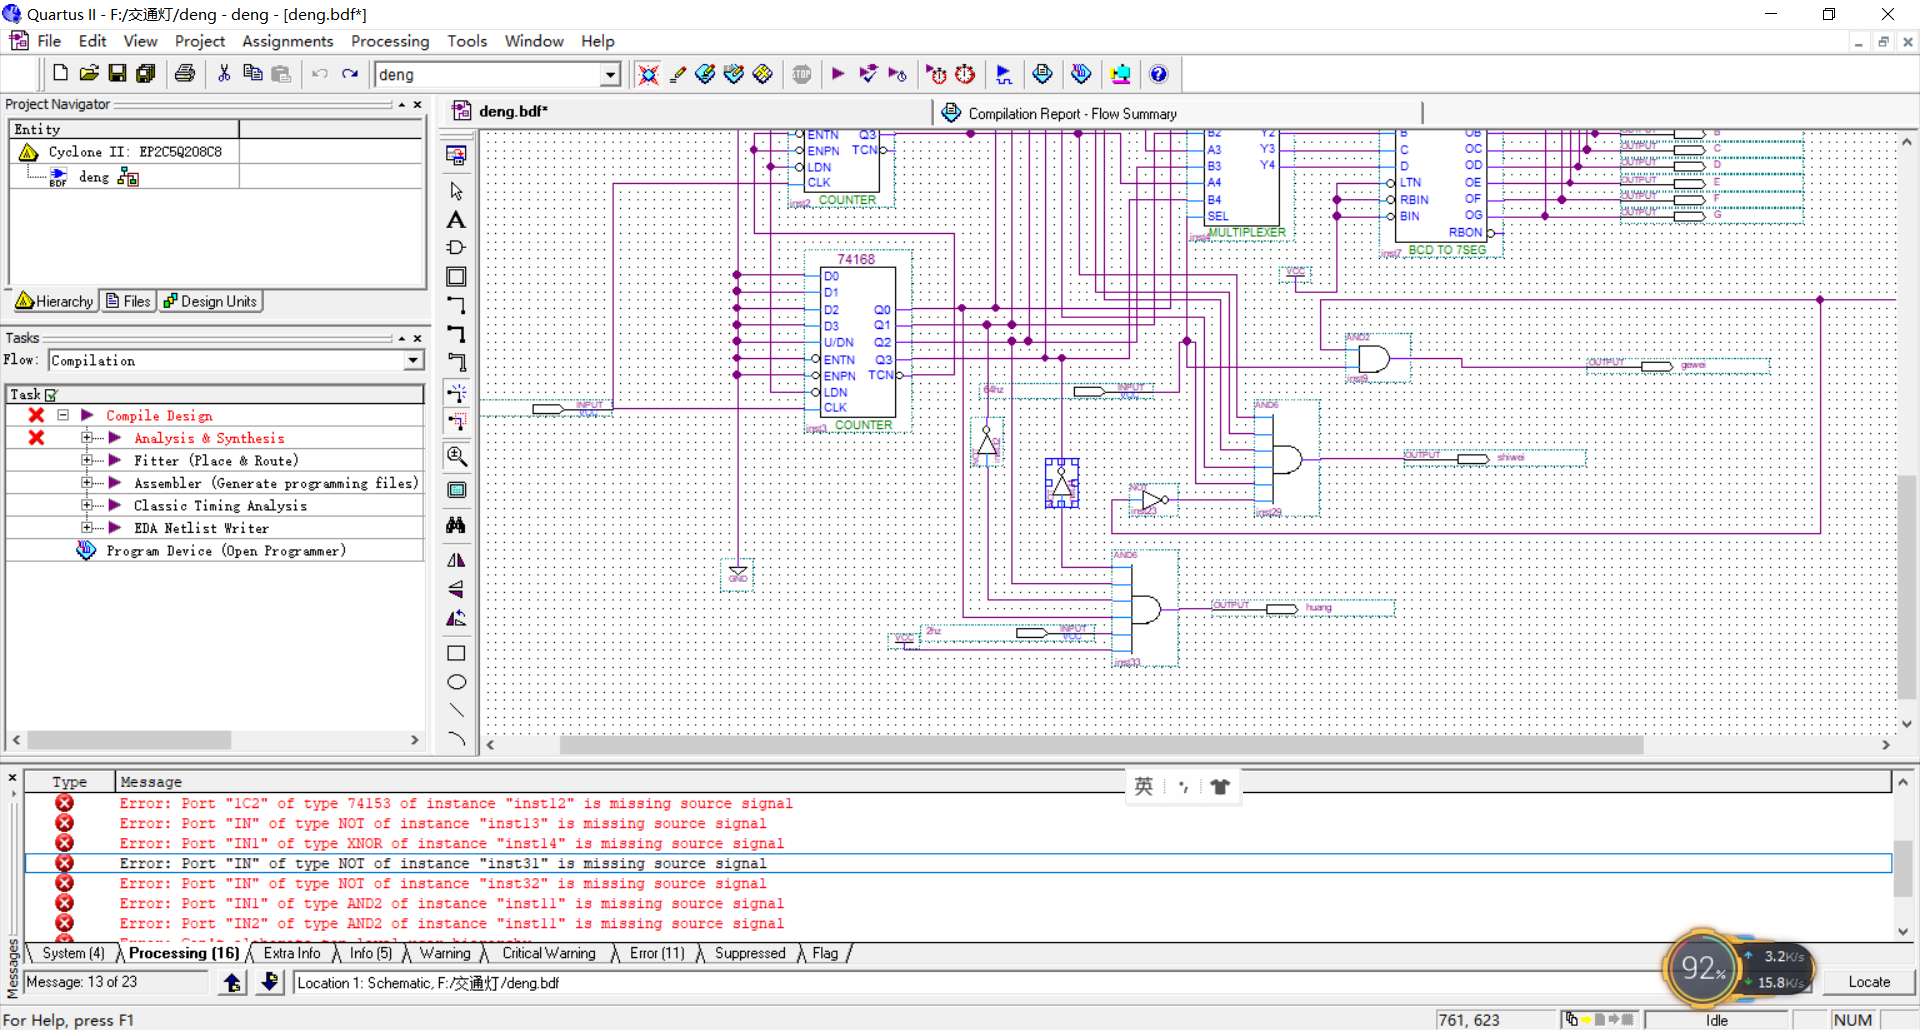This screenshot has height=1030, width=1920.
Task: Click the schematic horizontal scrollbar
Action: pos(1100,745)
